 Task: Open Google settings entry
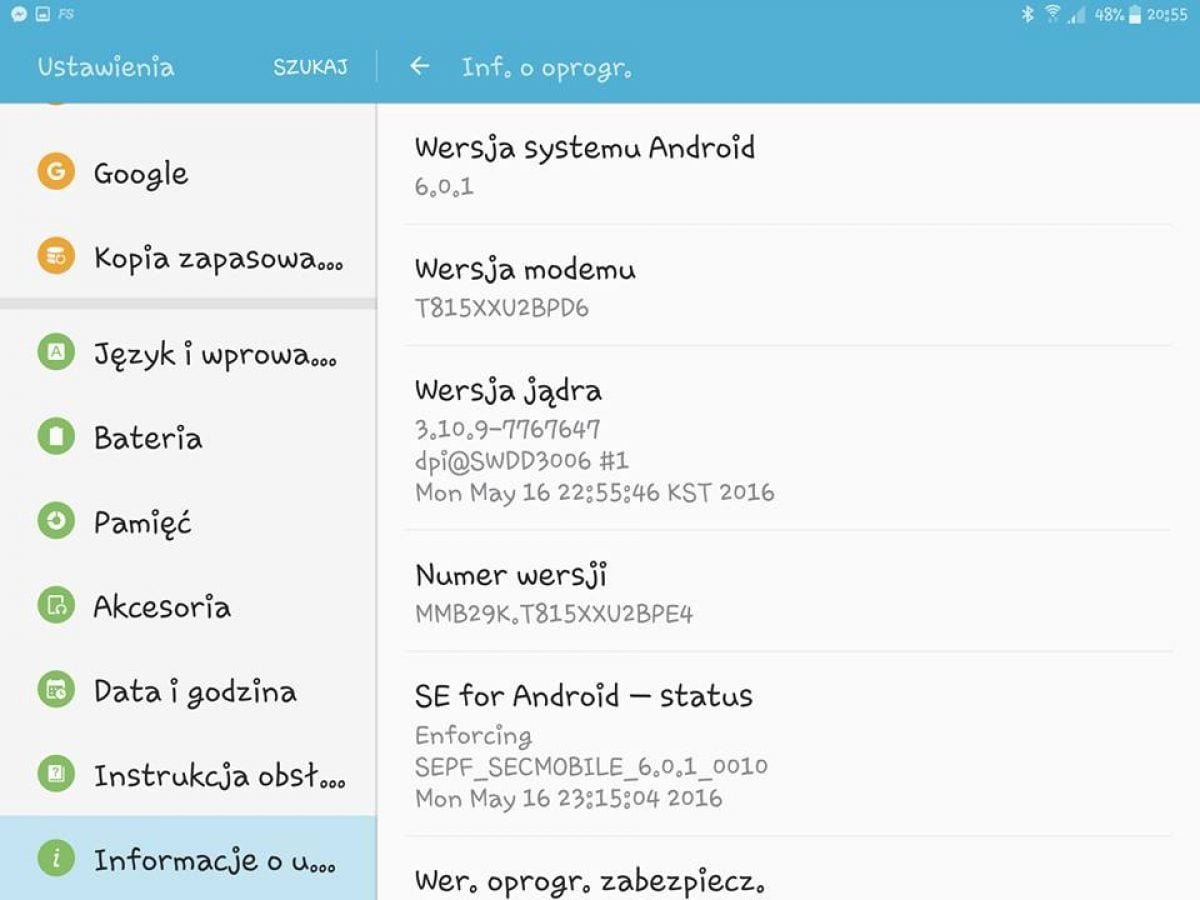188,172
